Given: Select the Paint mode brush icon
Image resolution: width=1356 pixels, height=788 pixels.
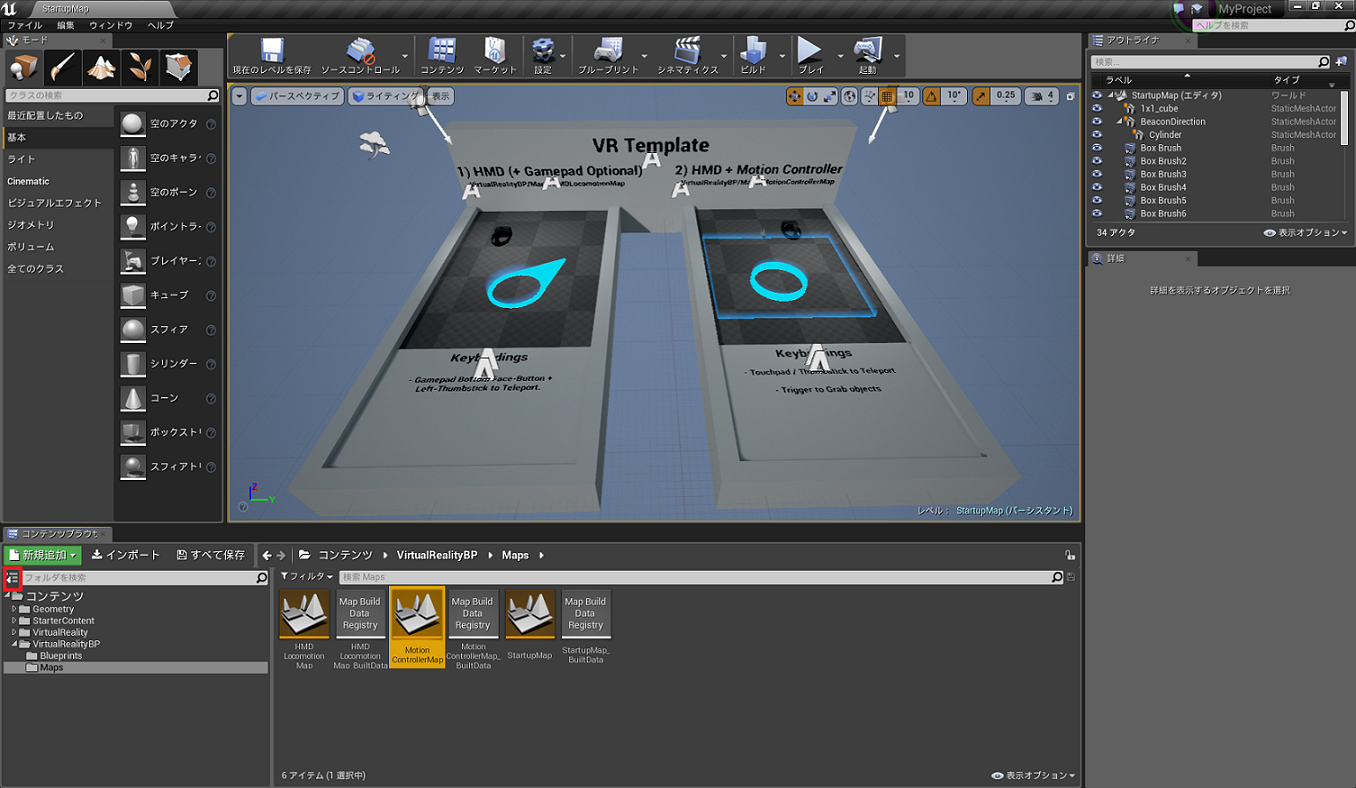Looking at the screenshot, I should (x=62, y=67).
